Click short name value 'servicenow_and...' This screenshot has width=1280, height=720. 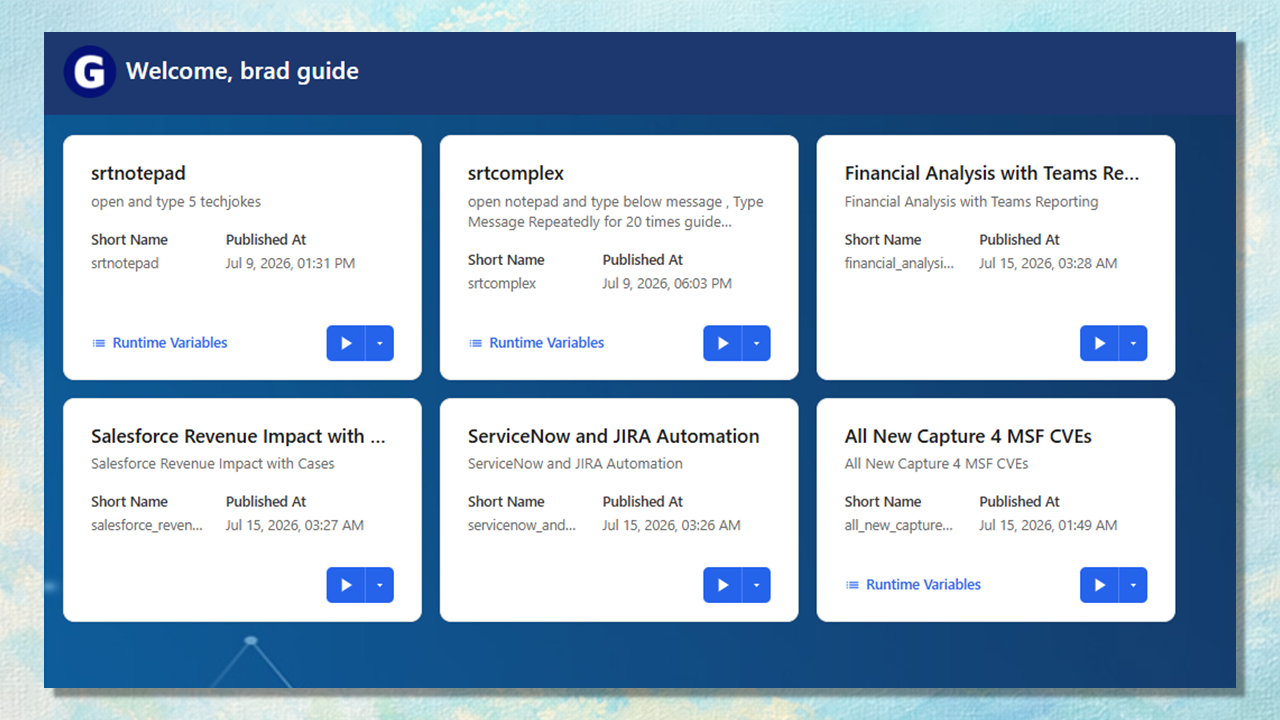522,526
